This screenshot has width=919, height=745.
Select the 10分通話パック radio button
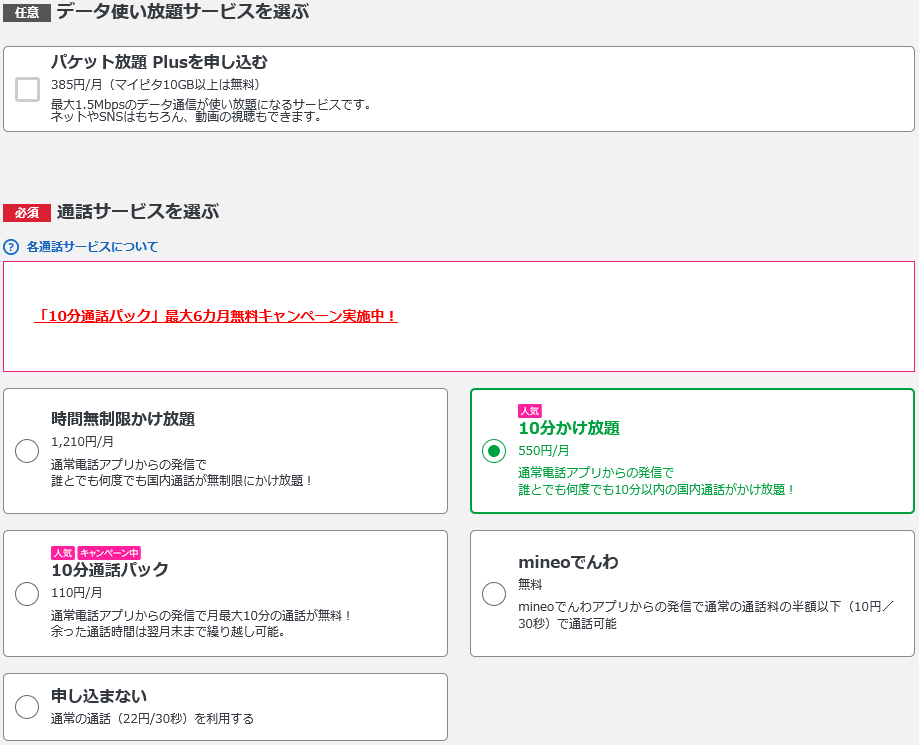click(27, 594)
